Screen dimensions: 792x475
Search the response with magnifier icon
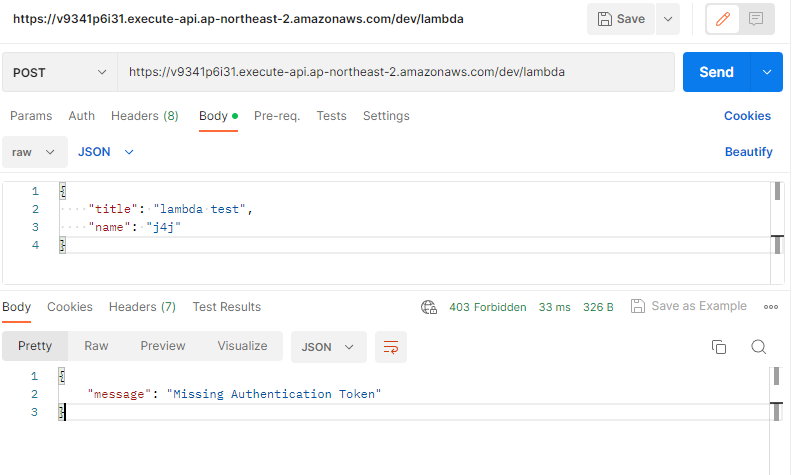[x=759, y=347]
